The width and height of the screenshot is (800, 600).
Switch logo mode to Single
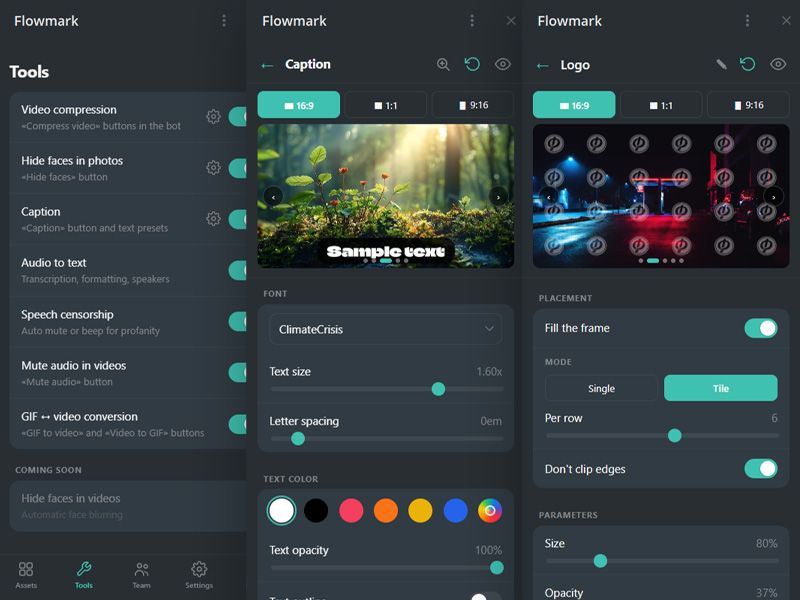tap(601, 388)
